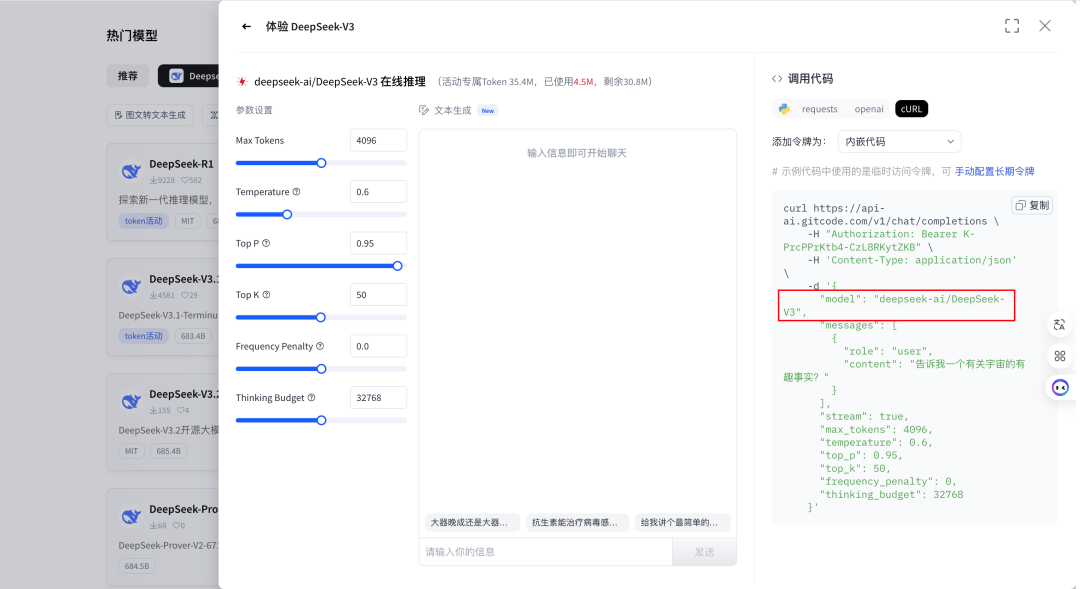1080x589 pixels.
Task: Click the DeepSeek-V3.2 whale icon
Action: pos(131,400)
